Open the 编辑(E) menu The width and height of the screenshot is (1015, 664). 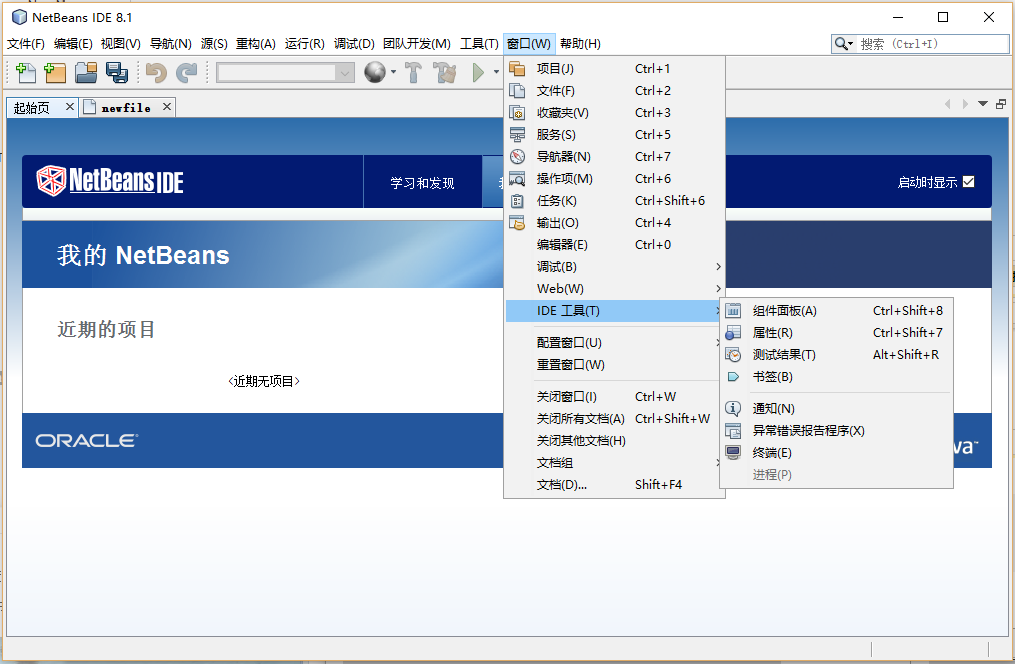(73, 43)
